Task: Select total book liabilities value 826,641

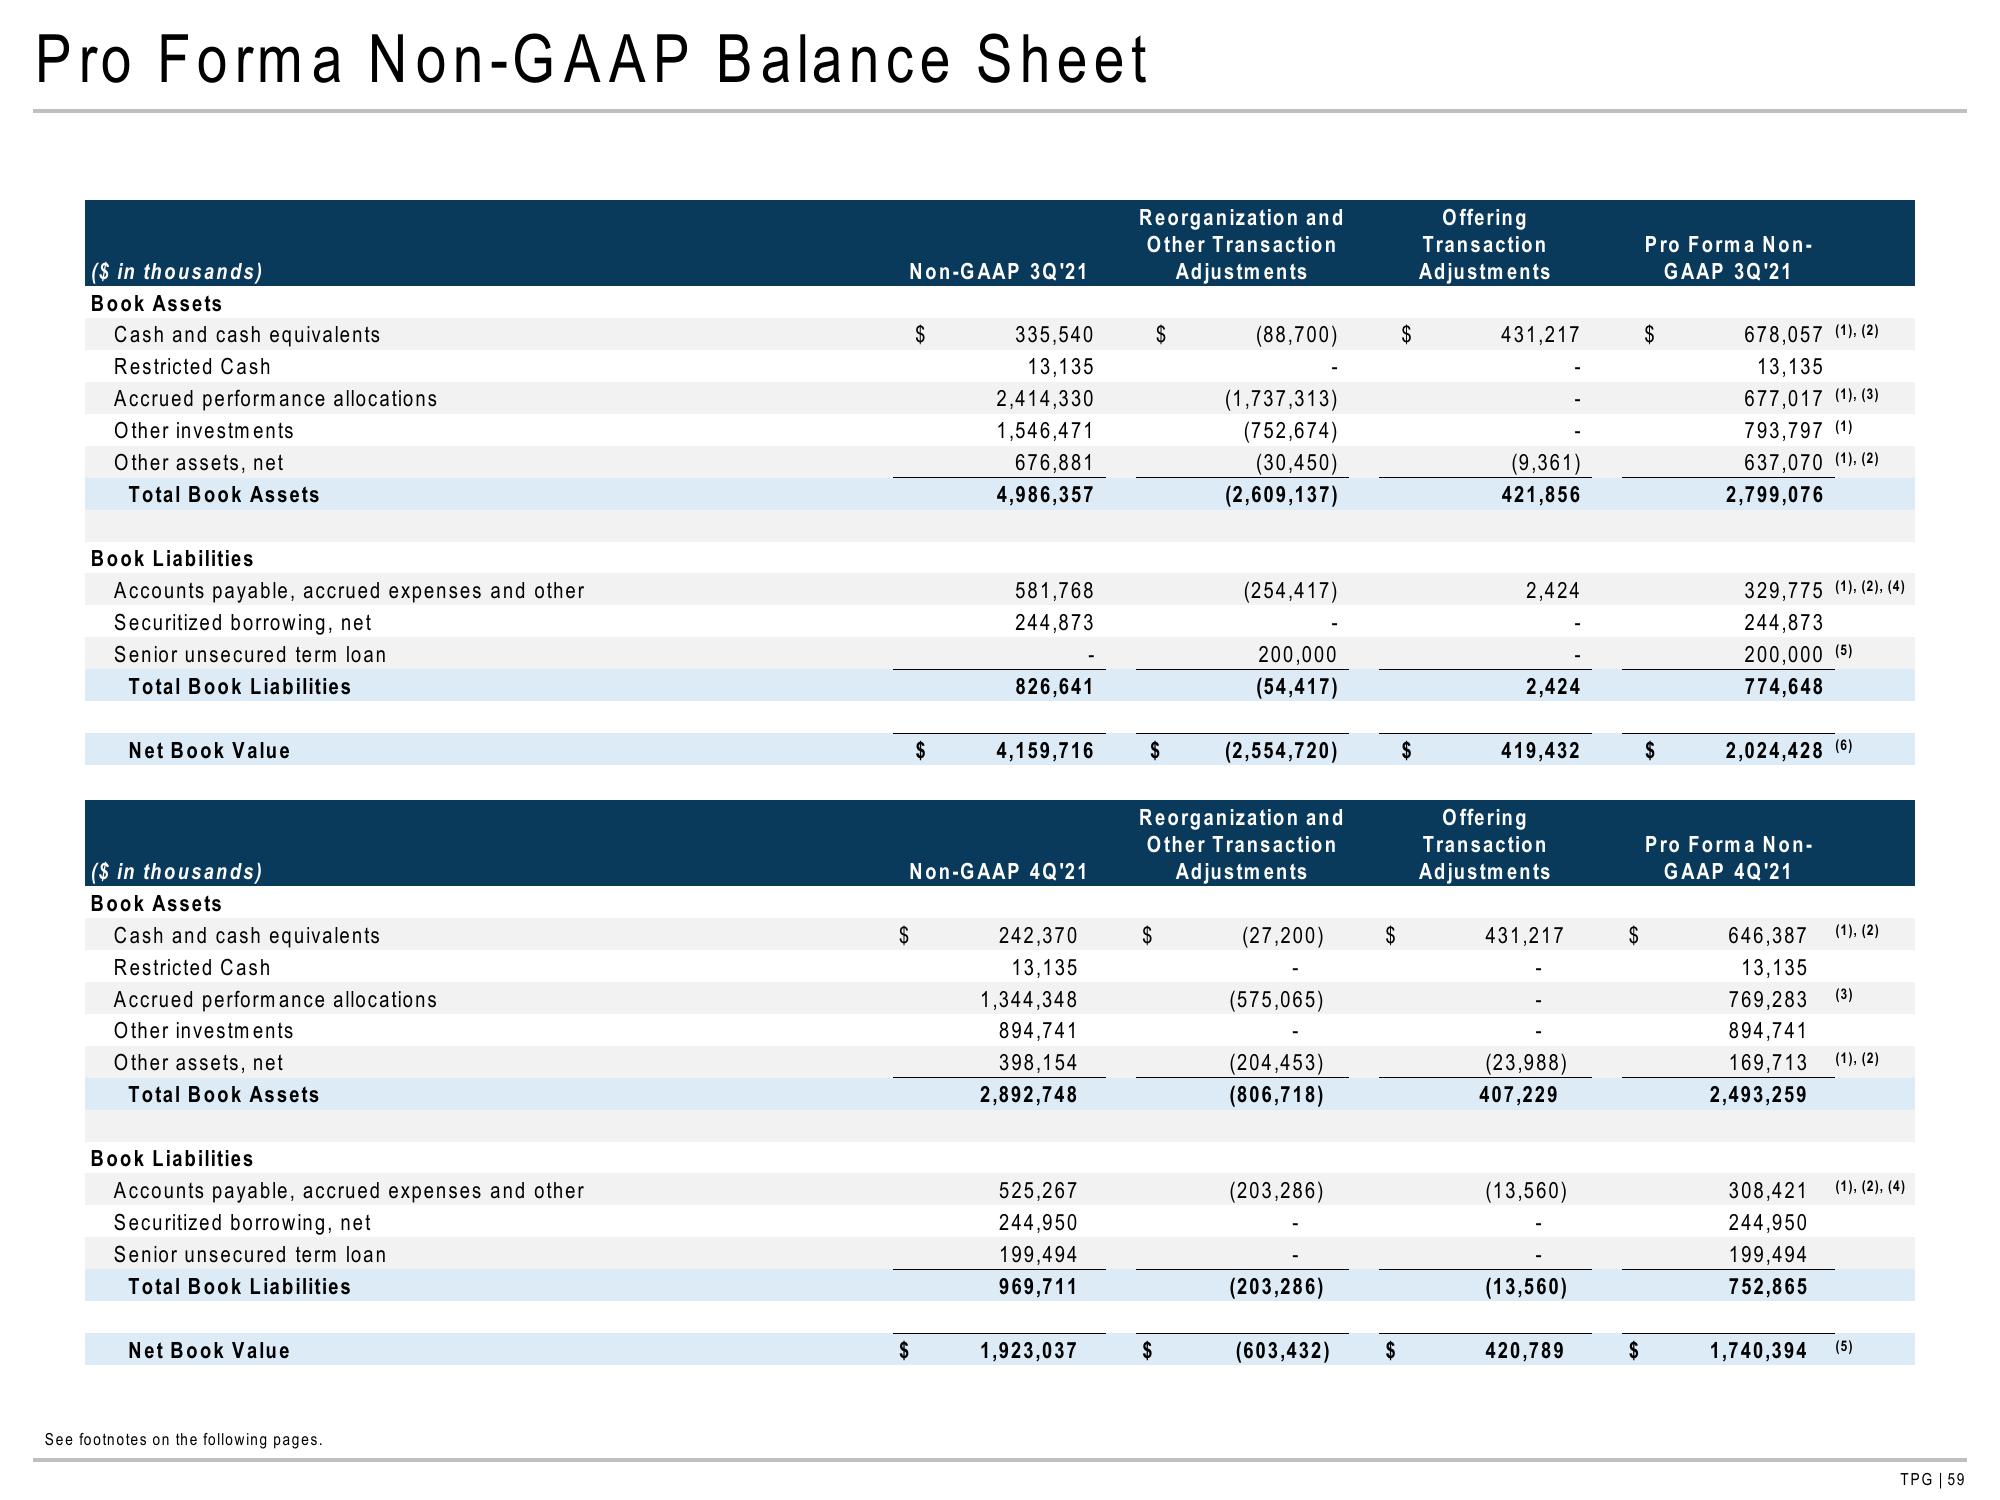Action: pos(1054,687)
